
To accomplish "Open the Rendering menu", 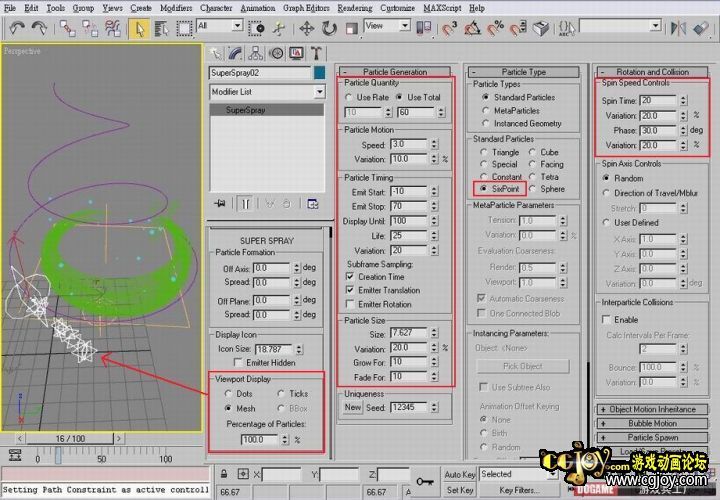I will coord(355,8).
